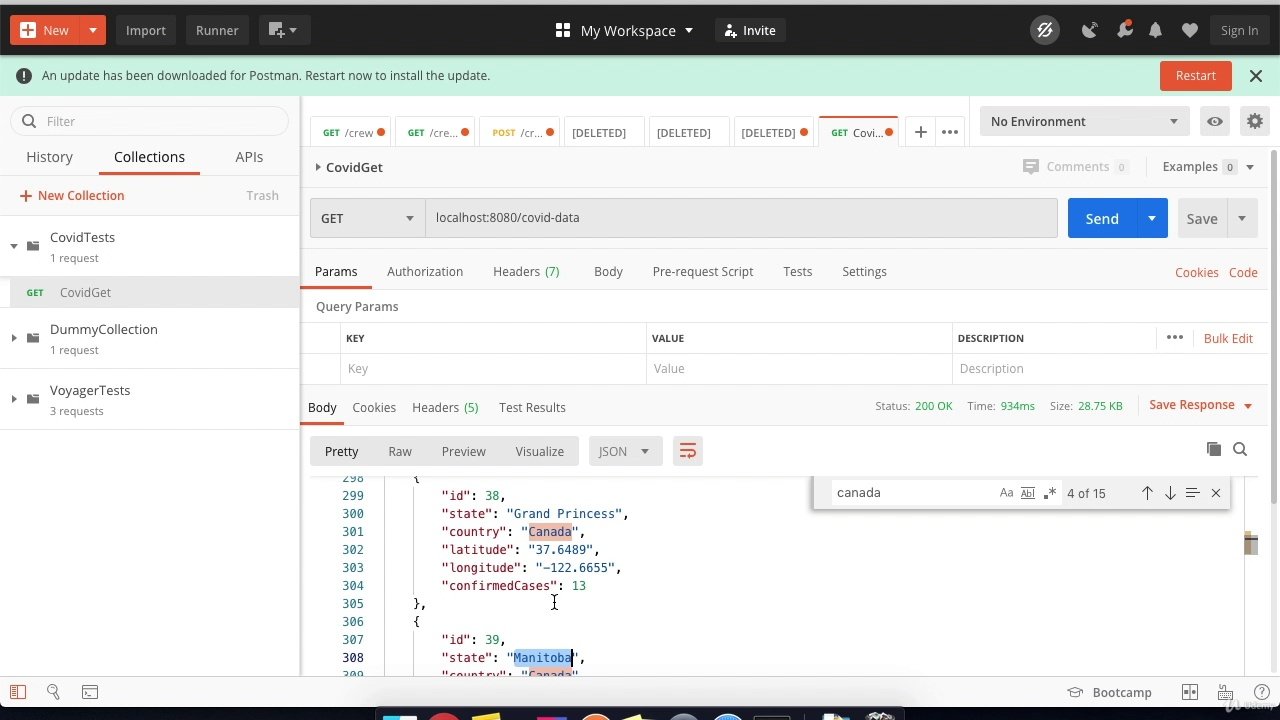Open manage environments gear icon
The height and width of the screenshot is (720, 1280).
point(1254,121)
